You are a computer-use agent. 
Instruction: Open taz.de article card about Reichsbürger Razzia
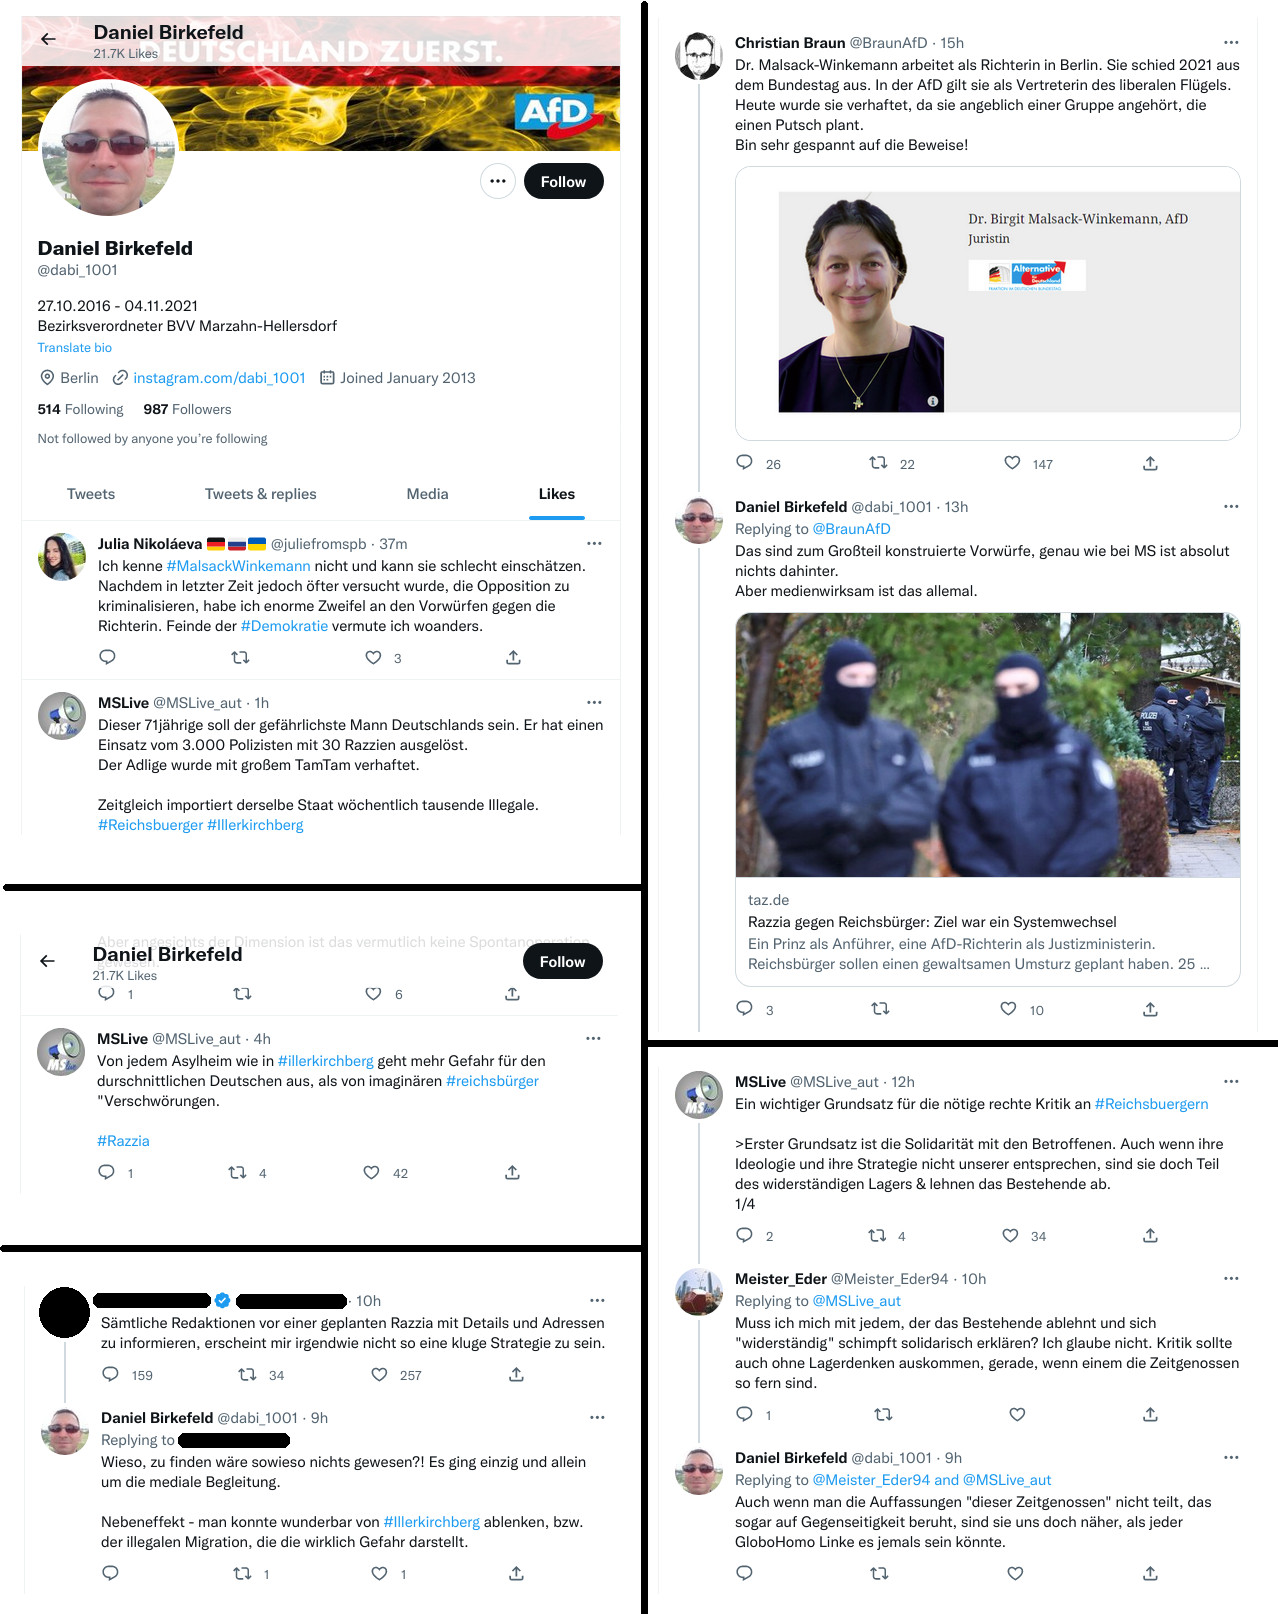coord(988,799)
